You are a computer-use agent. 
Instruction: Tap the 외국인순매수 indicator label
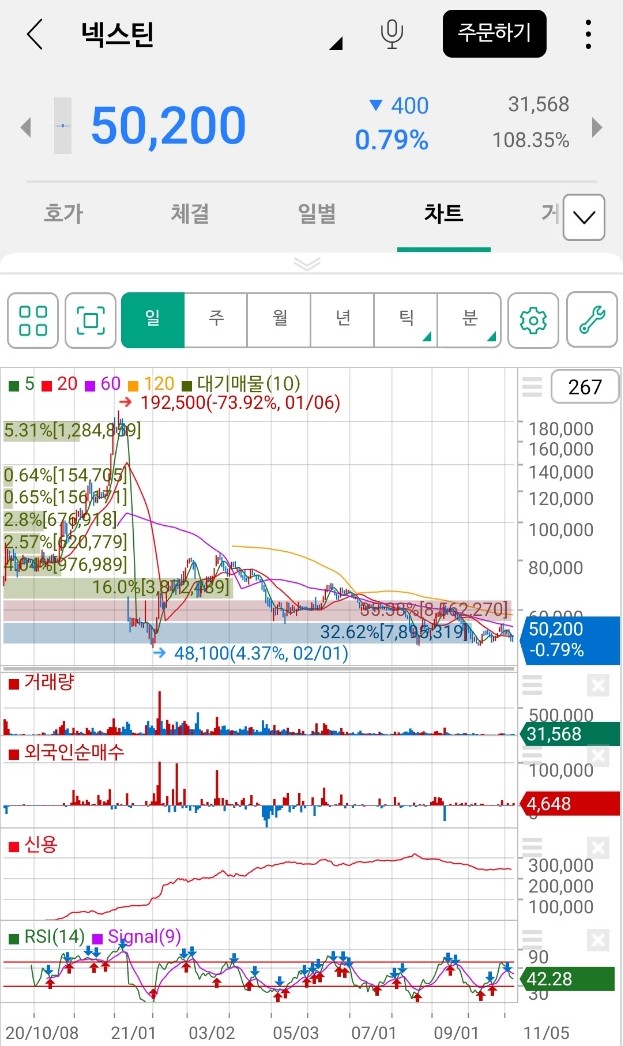click(x=66, y=752)
